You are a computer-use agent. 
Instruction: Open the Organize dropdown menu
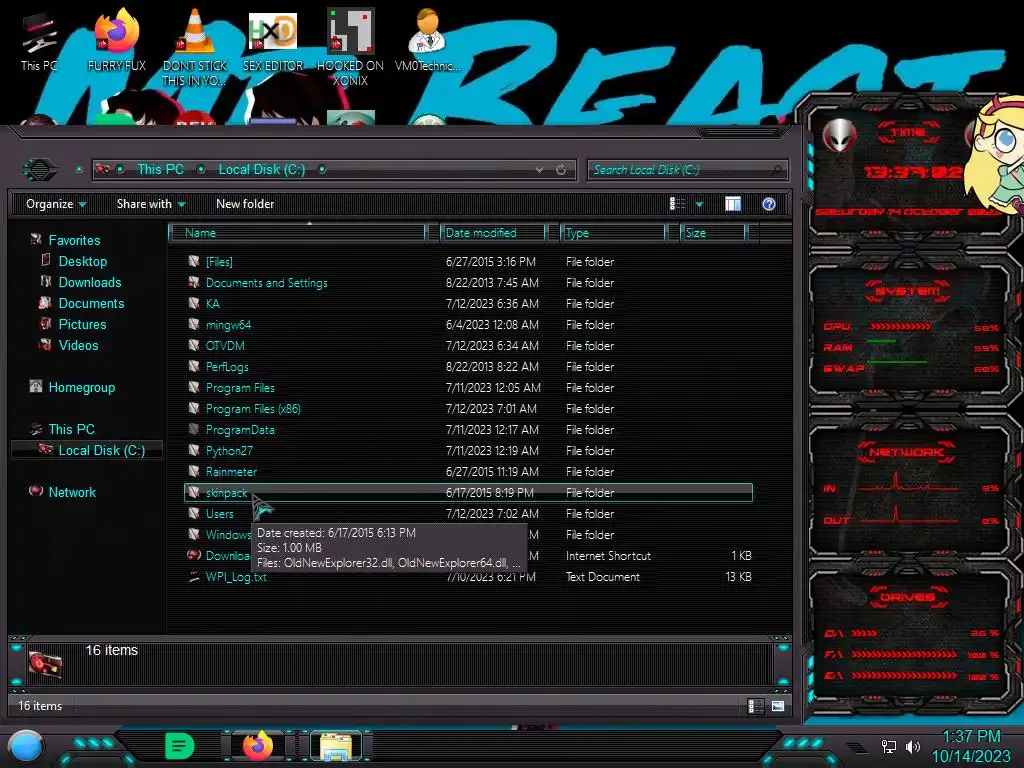pyautogui.click(x=56, y=204)
